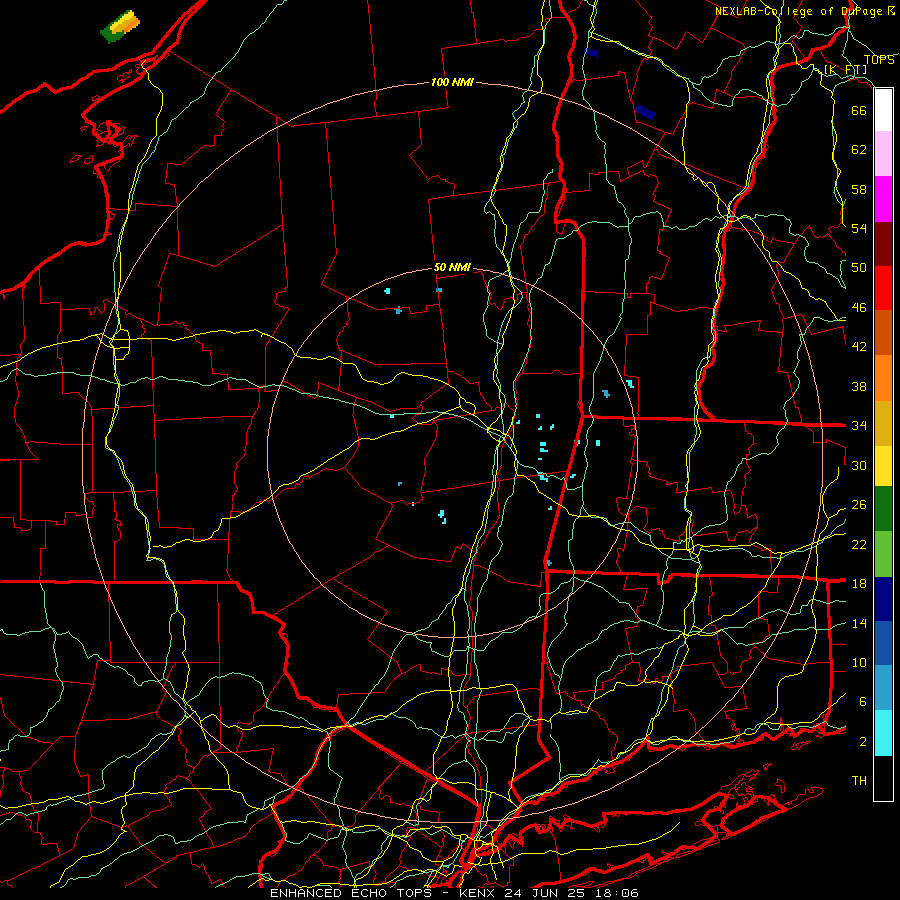Click the 14 legend value
Viewport: 900px width, 900px height.
pos(859,623)
